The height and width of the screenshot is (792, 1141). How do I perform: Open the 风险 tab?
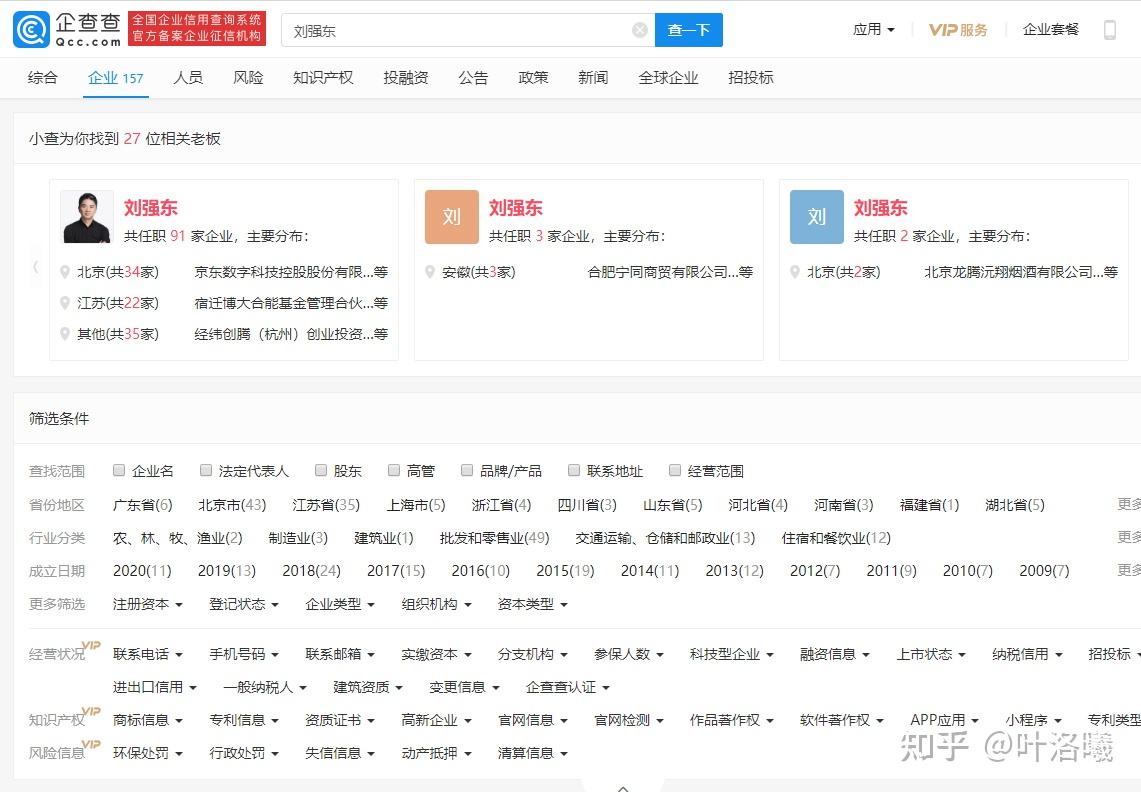coord(248,78)
